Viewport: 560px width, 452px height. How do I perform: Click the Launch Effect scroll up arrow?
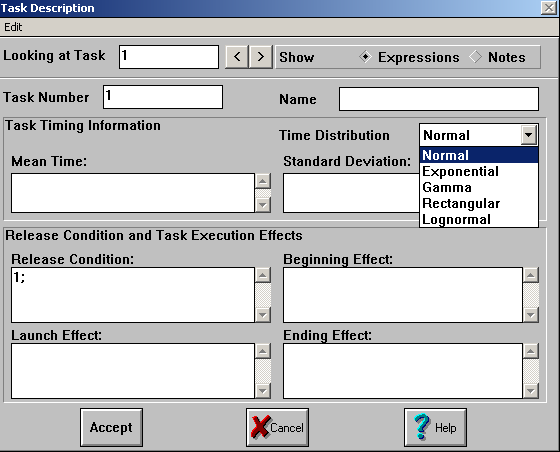[x=263, y=351]
